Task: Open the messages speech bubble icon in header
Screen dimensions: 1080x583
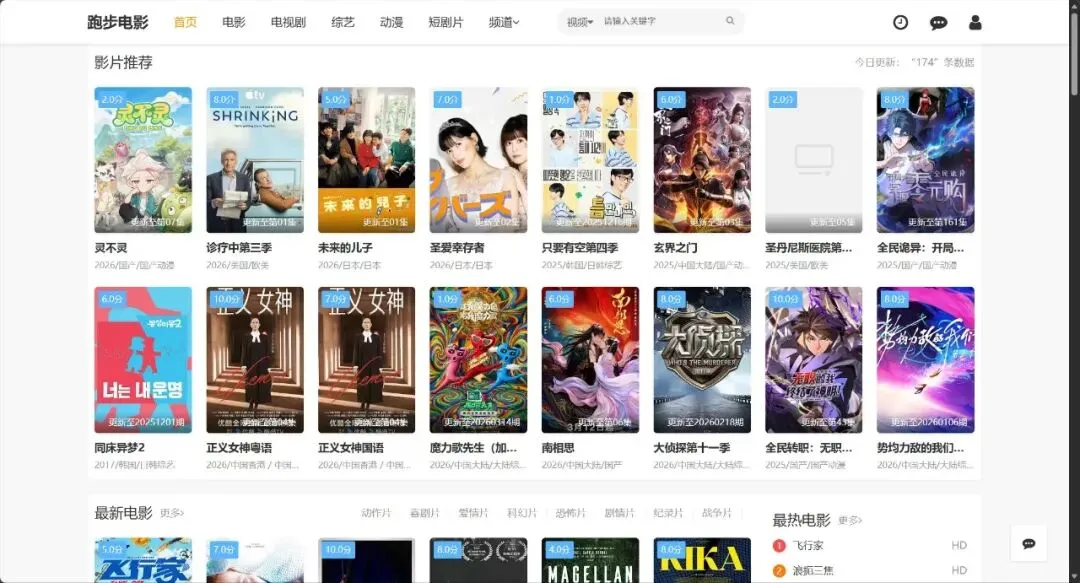Action: [x=938, y=23]
